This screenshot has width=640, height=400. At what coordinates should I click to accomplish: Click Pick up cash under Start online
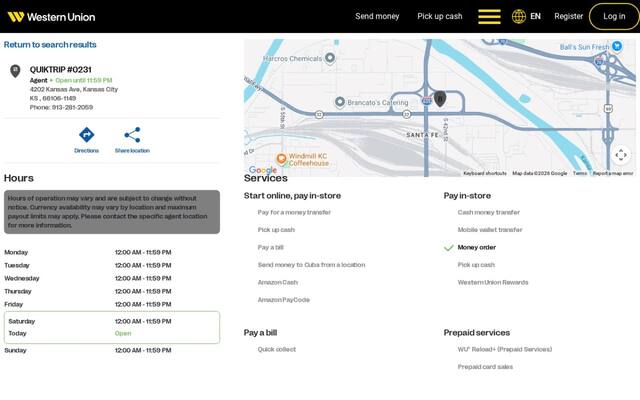click(x=276, y=230)
